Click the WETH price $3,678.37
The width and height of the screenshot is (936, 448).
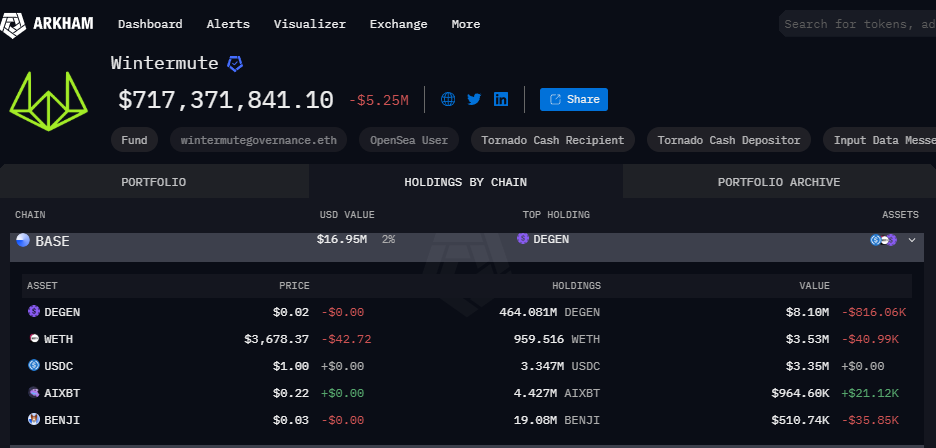[x=276, y=339]
